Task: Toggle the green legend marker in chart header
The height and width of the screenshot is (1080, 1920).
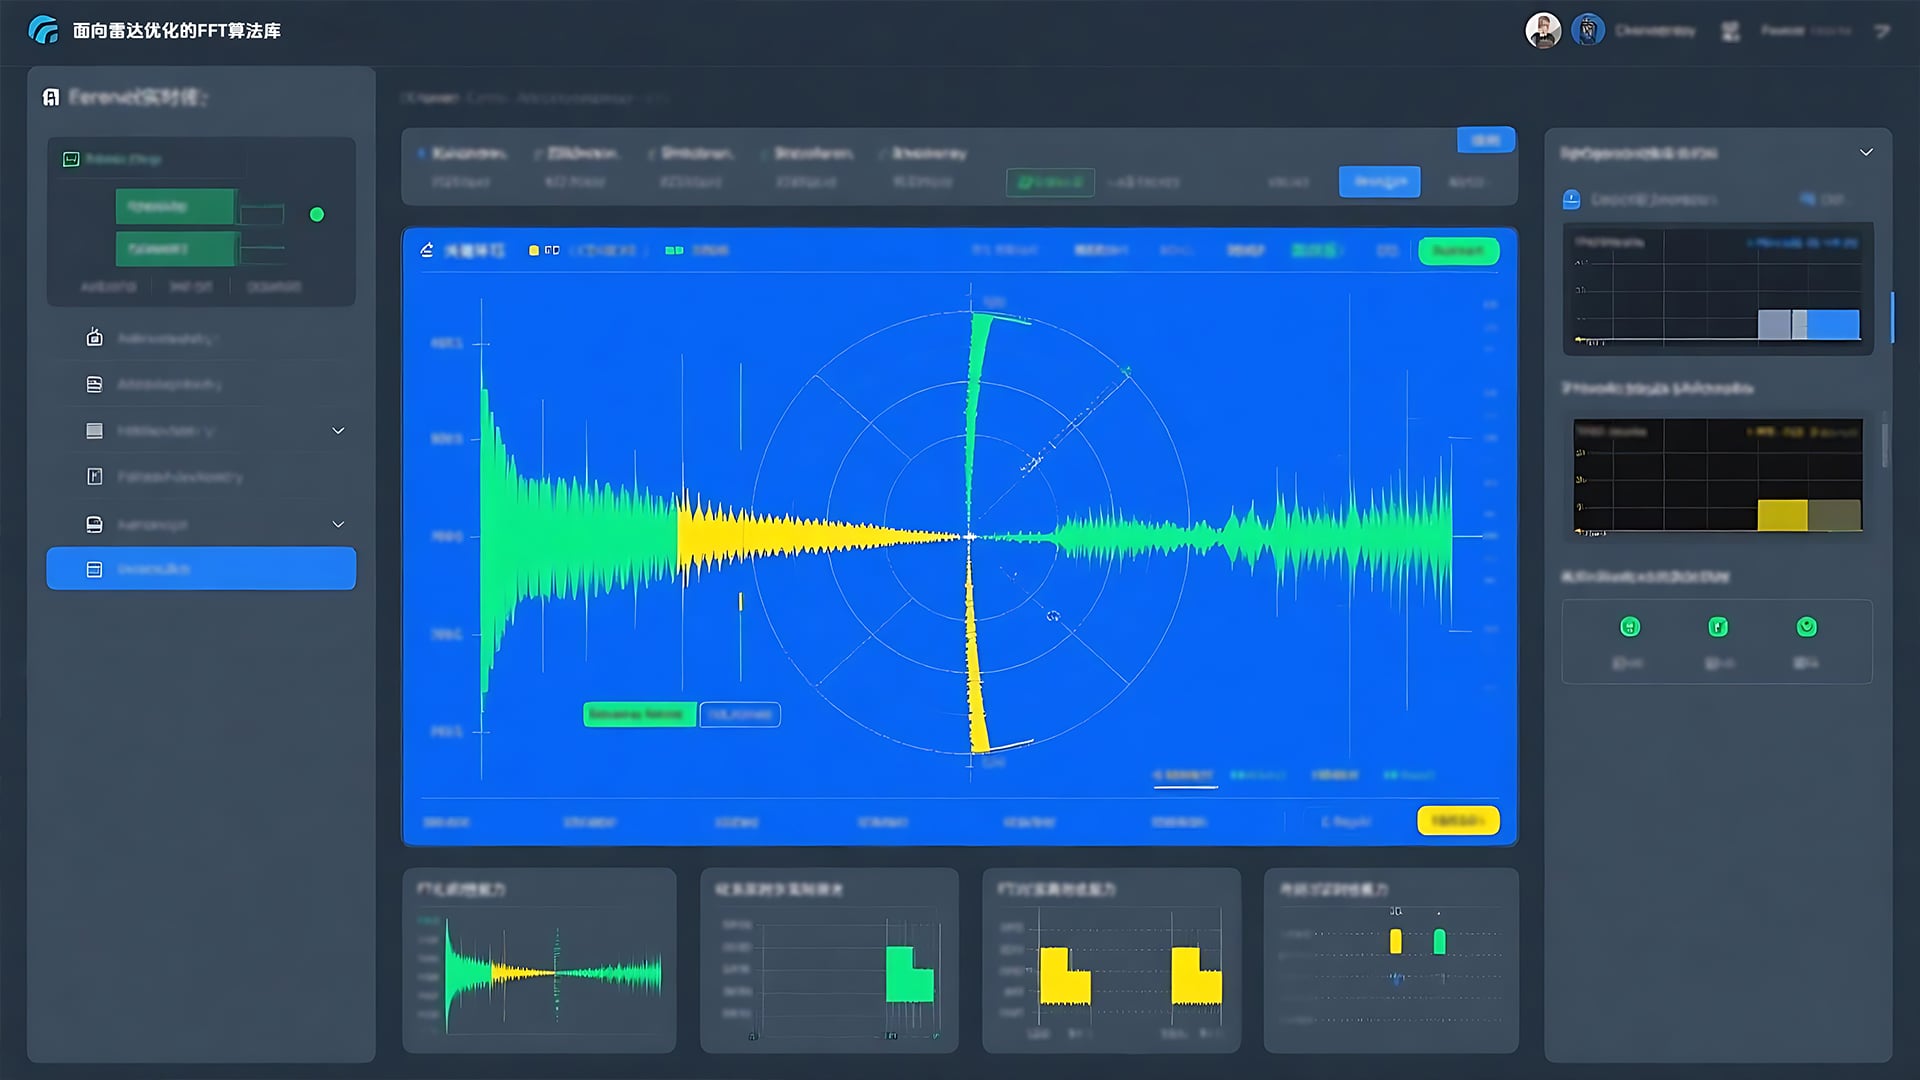Action: point(674,250)
